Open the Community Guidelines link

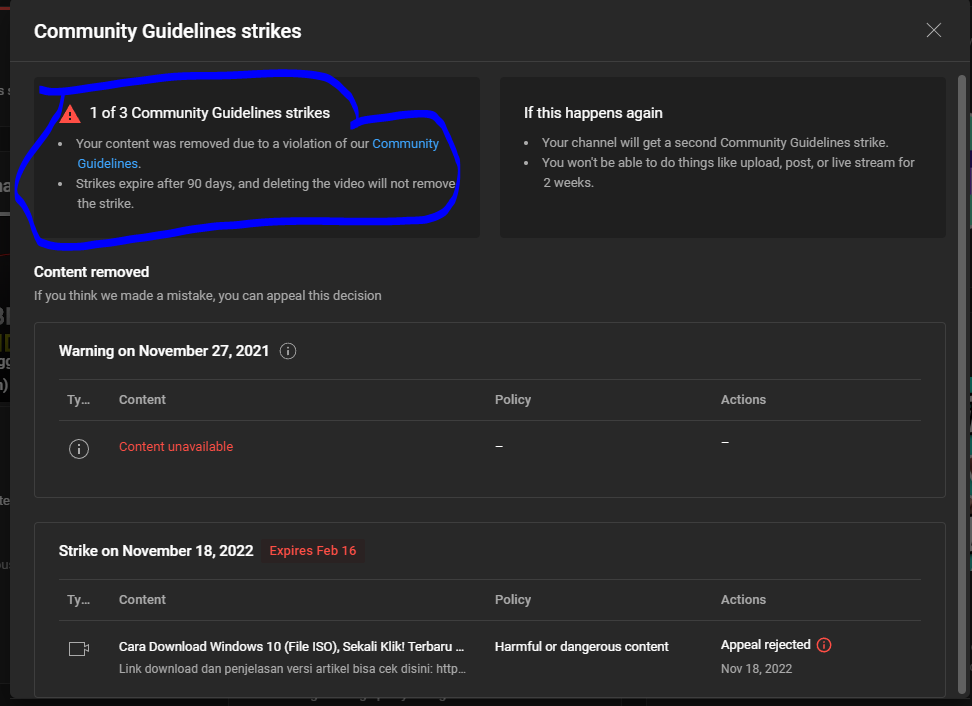pos(405,144)
